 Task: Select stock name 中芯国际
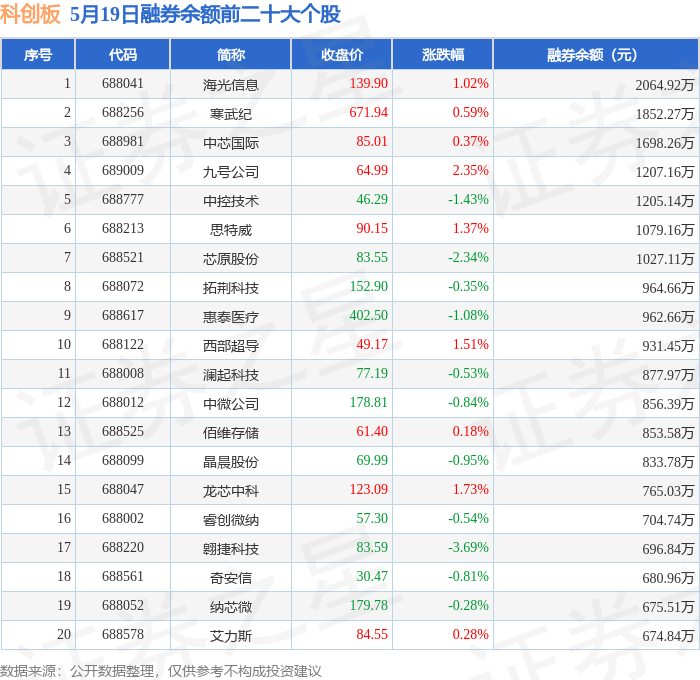pyautogui.click(x=231, y=142)
